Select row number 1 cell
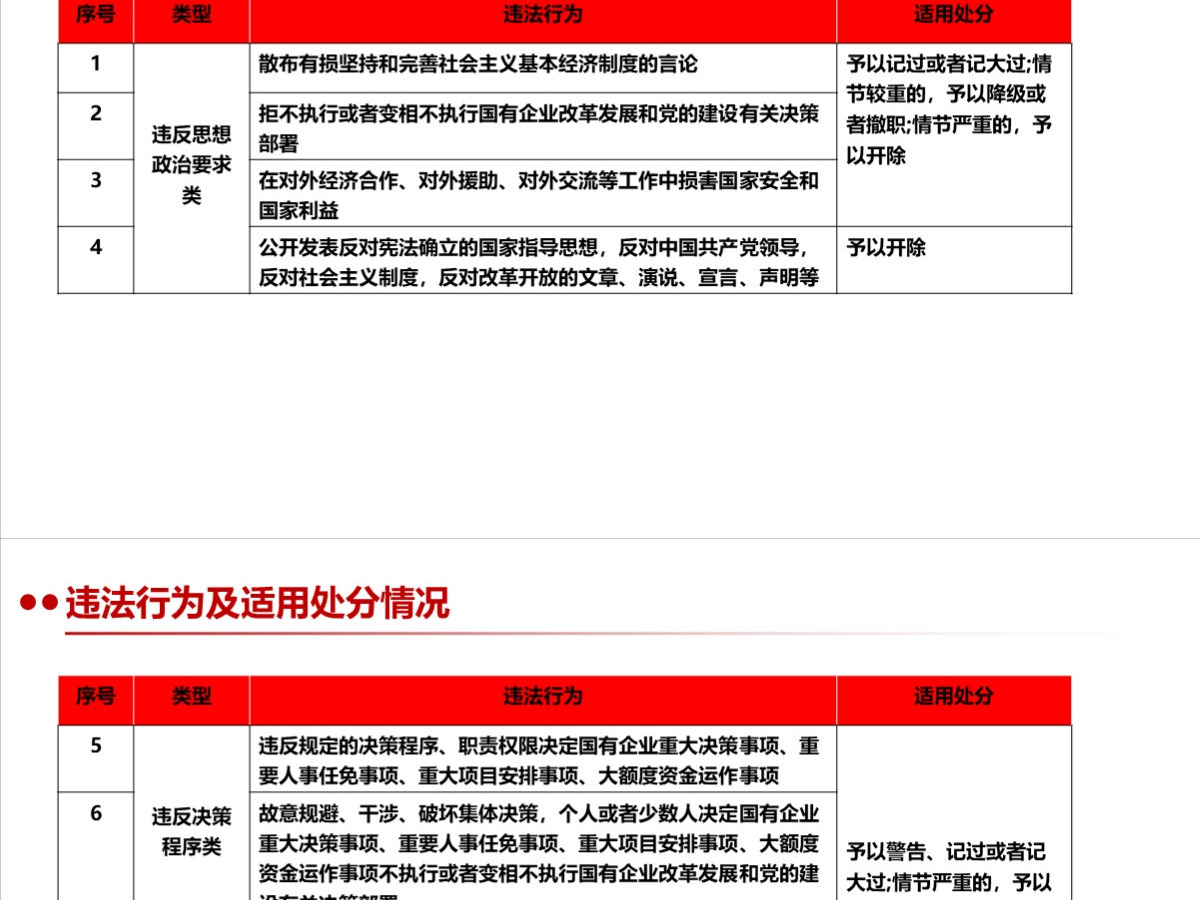Viewport: 1200px width, 900px height. pyautogui.click(x=96, y=68)
